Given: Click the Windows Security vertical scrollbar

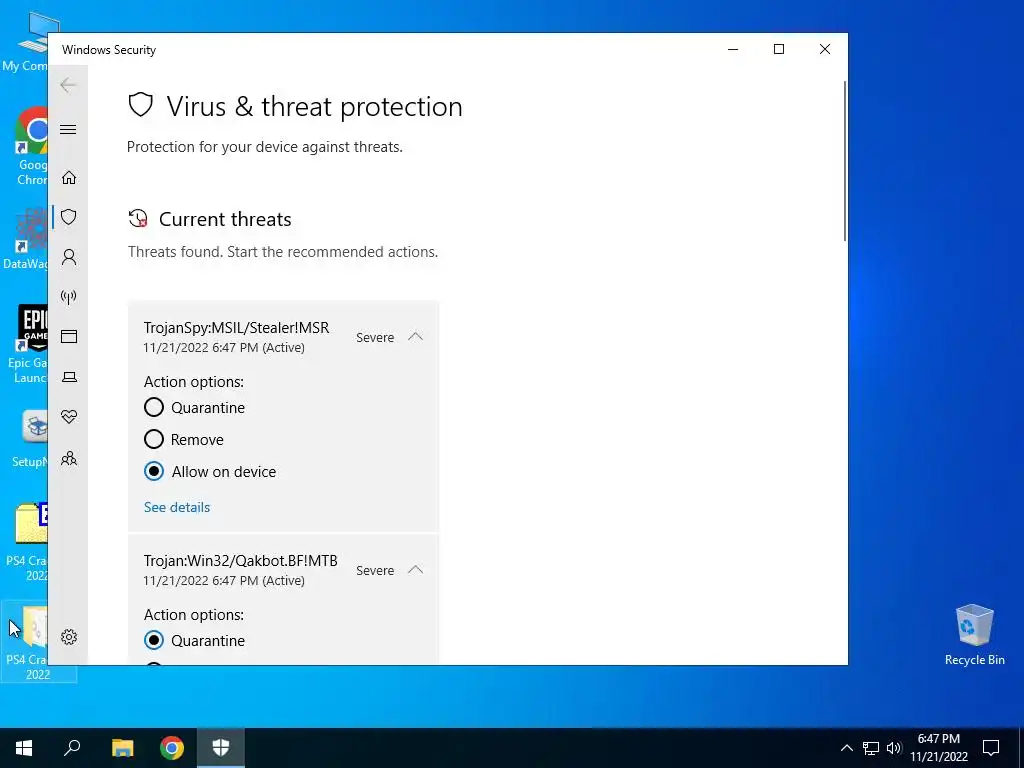Looking at the screenshot, I should tap(844, 161).
